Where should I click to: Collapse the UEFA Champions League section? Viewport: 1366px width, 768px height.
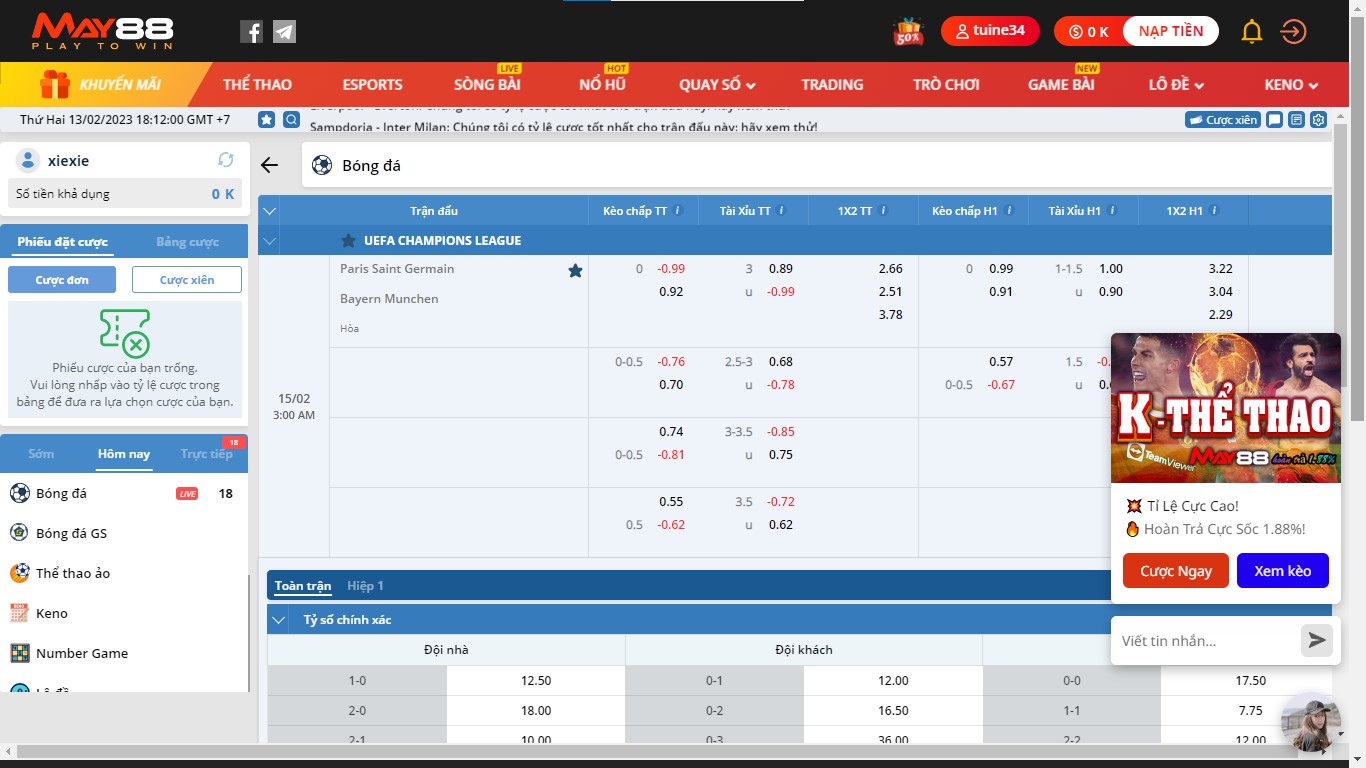tap(268, 241)
